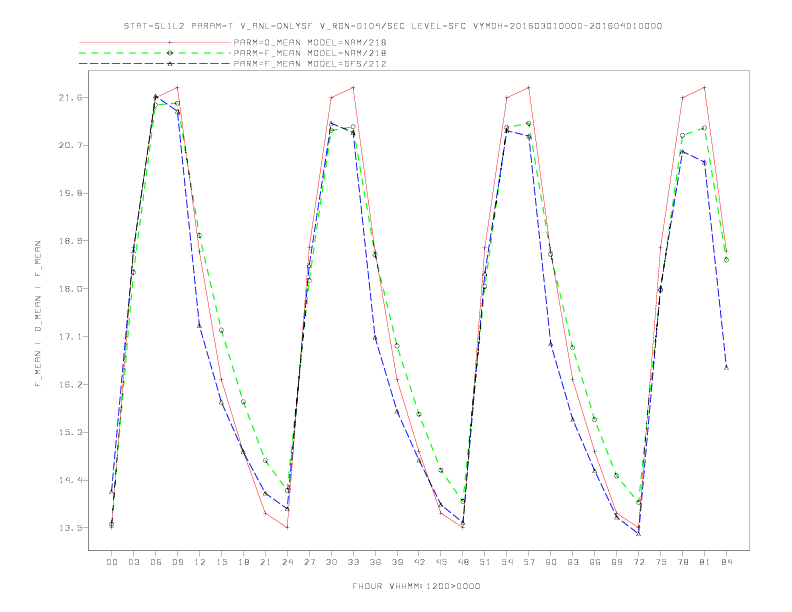792x612 pixels.
Task: Click x-axis forecast hour label 33
Action: 354,562
